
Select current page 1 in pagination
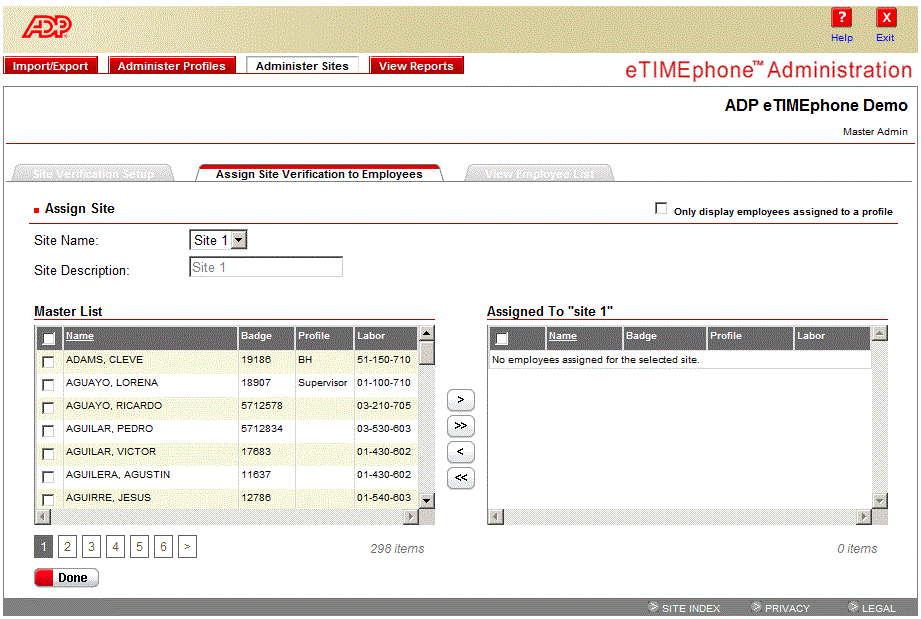pos(43,547)
